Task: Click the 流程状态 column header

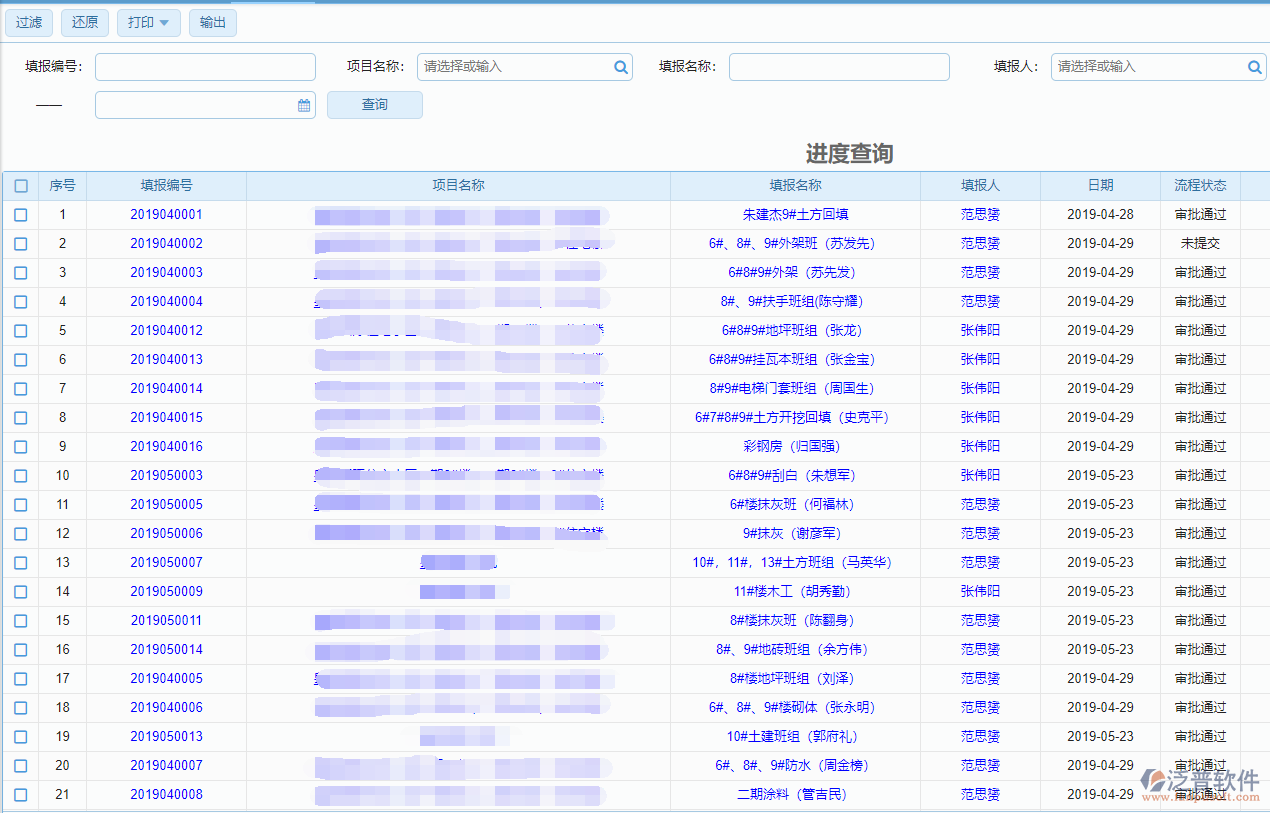Action: 1200,186
